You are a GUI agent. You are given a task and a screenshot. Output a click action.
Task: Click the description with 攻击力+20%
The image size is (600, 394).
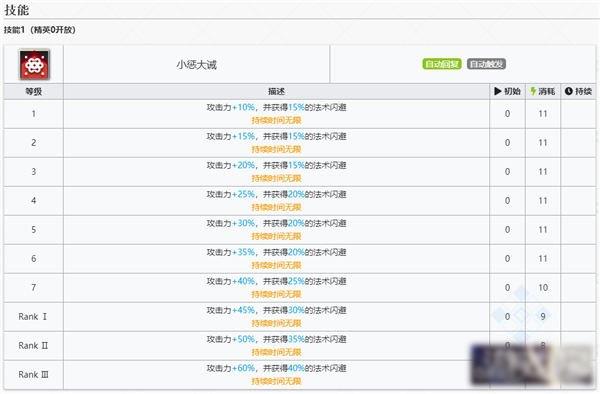coord(276,166)
